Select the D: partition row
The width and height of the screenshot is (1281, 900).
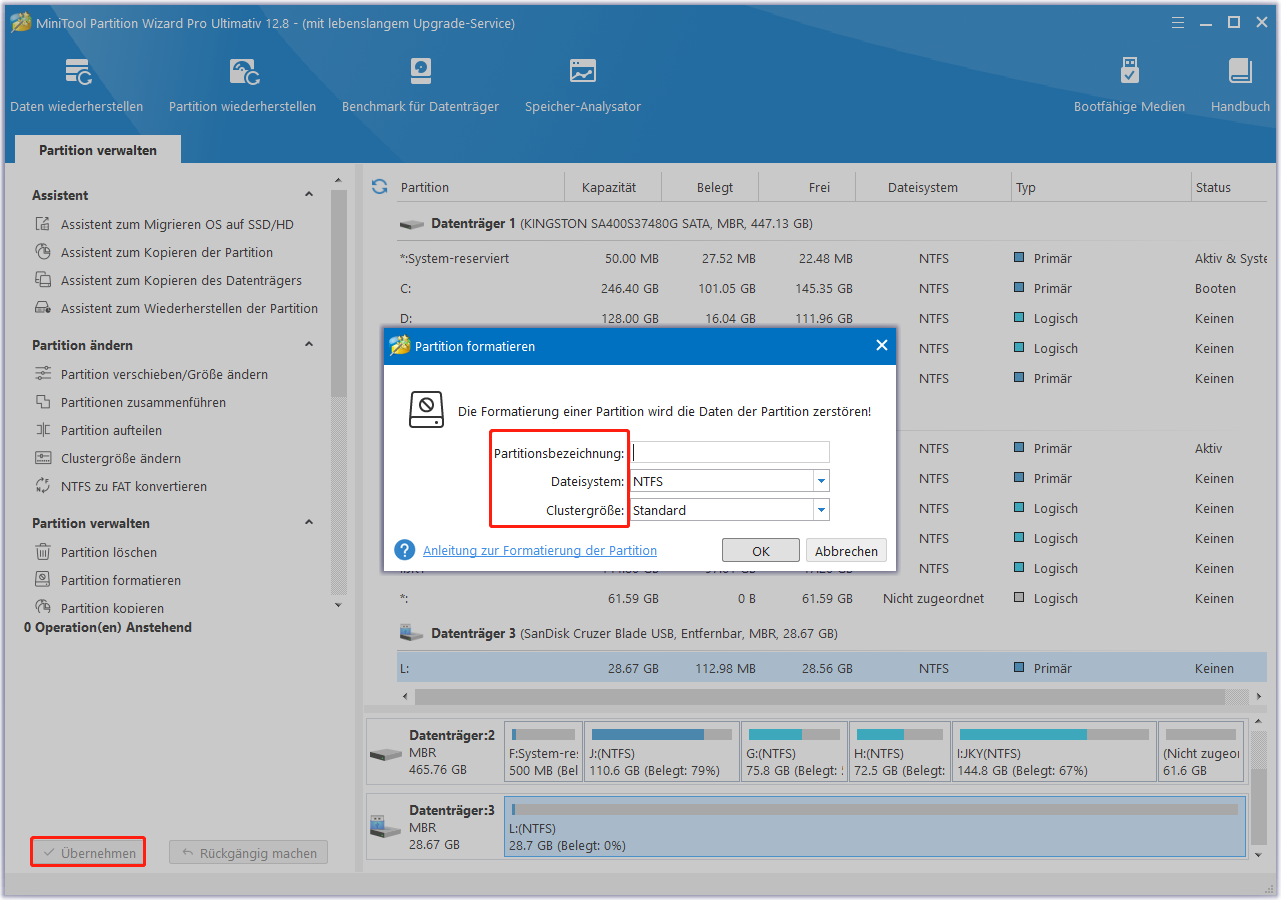tap(832, 319)
